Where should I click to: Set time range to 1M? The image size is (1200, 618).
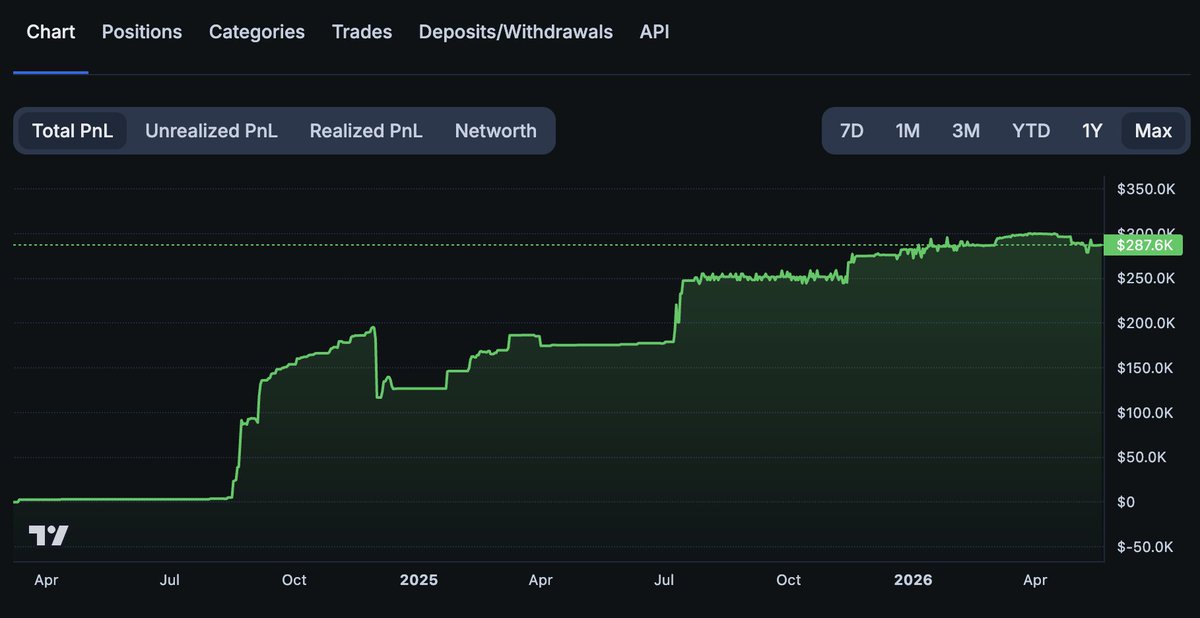click(x=907, y=131)
